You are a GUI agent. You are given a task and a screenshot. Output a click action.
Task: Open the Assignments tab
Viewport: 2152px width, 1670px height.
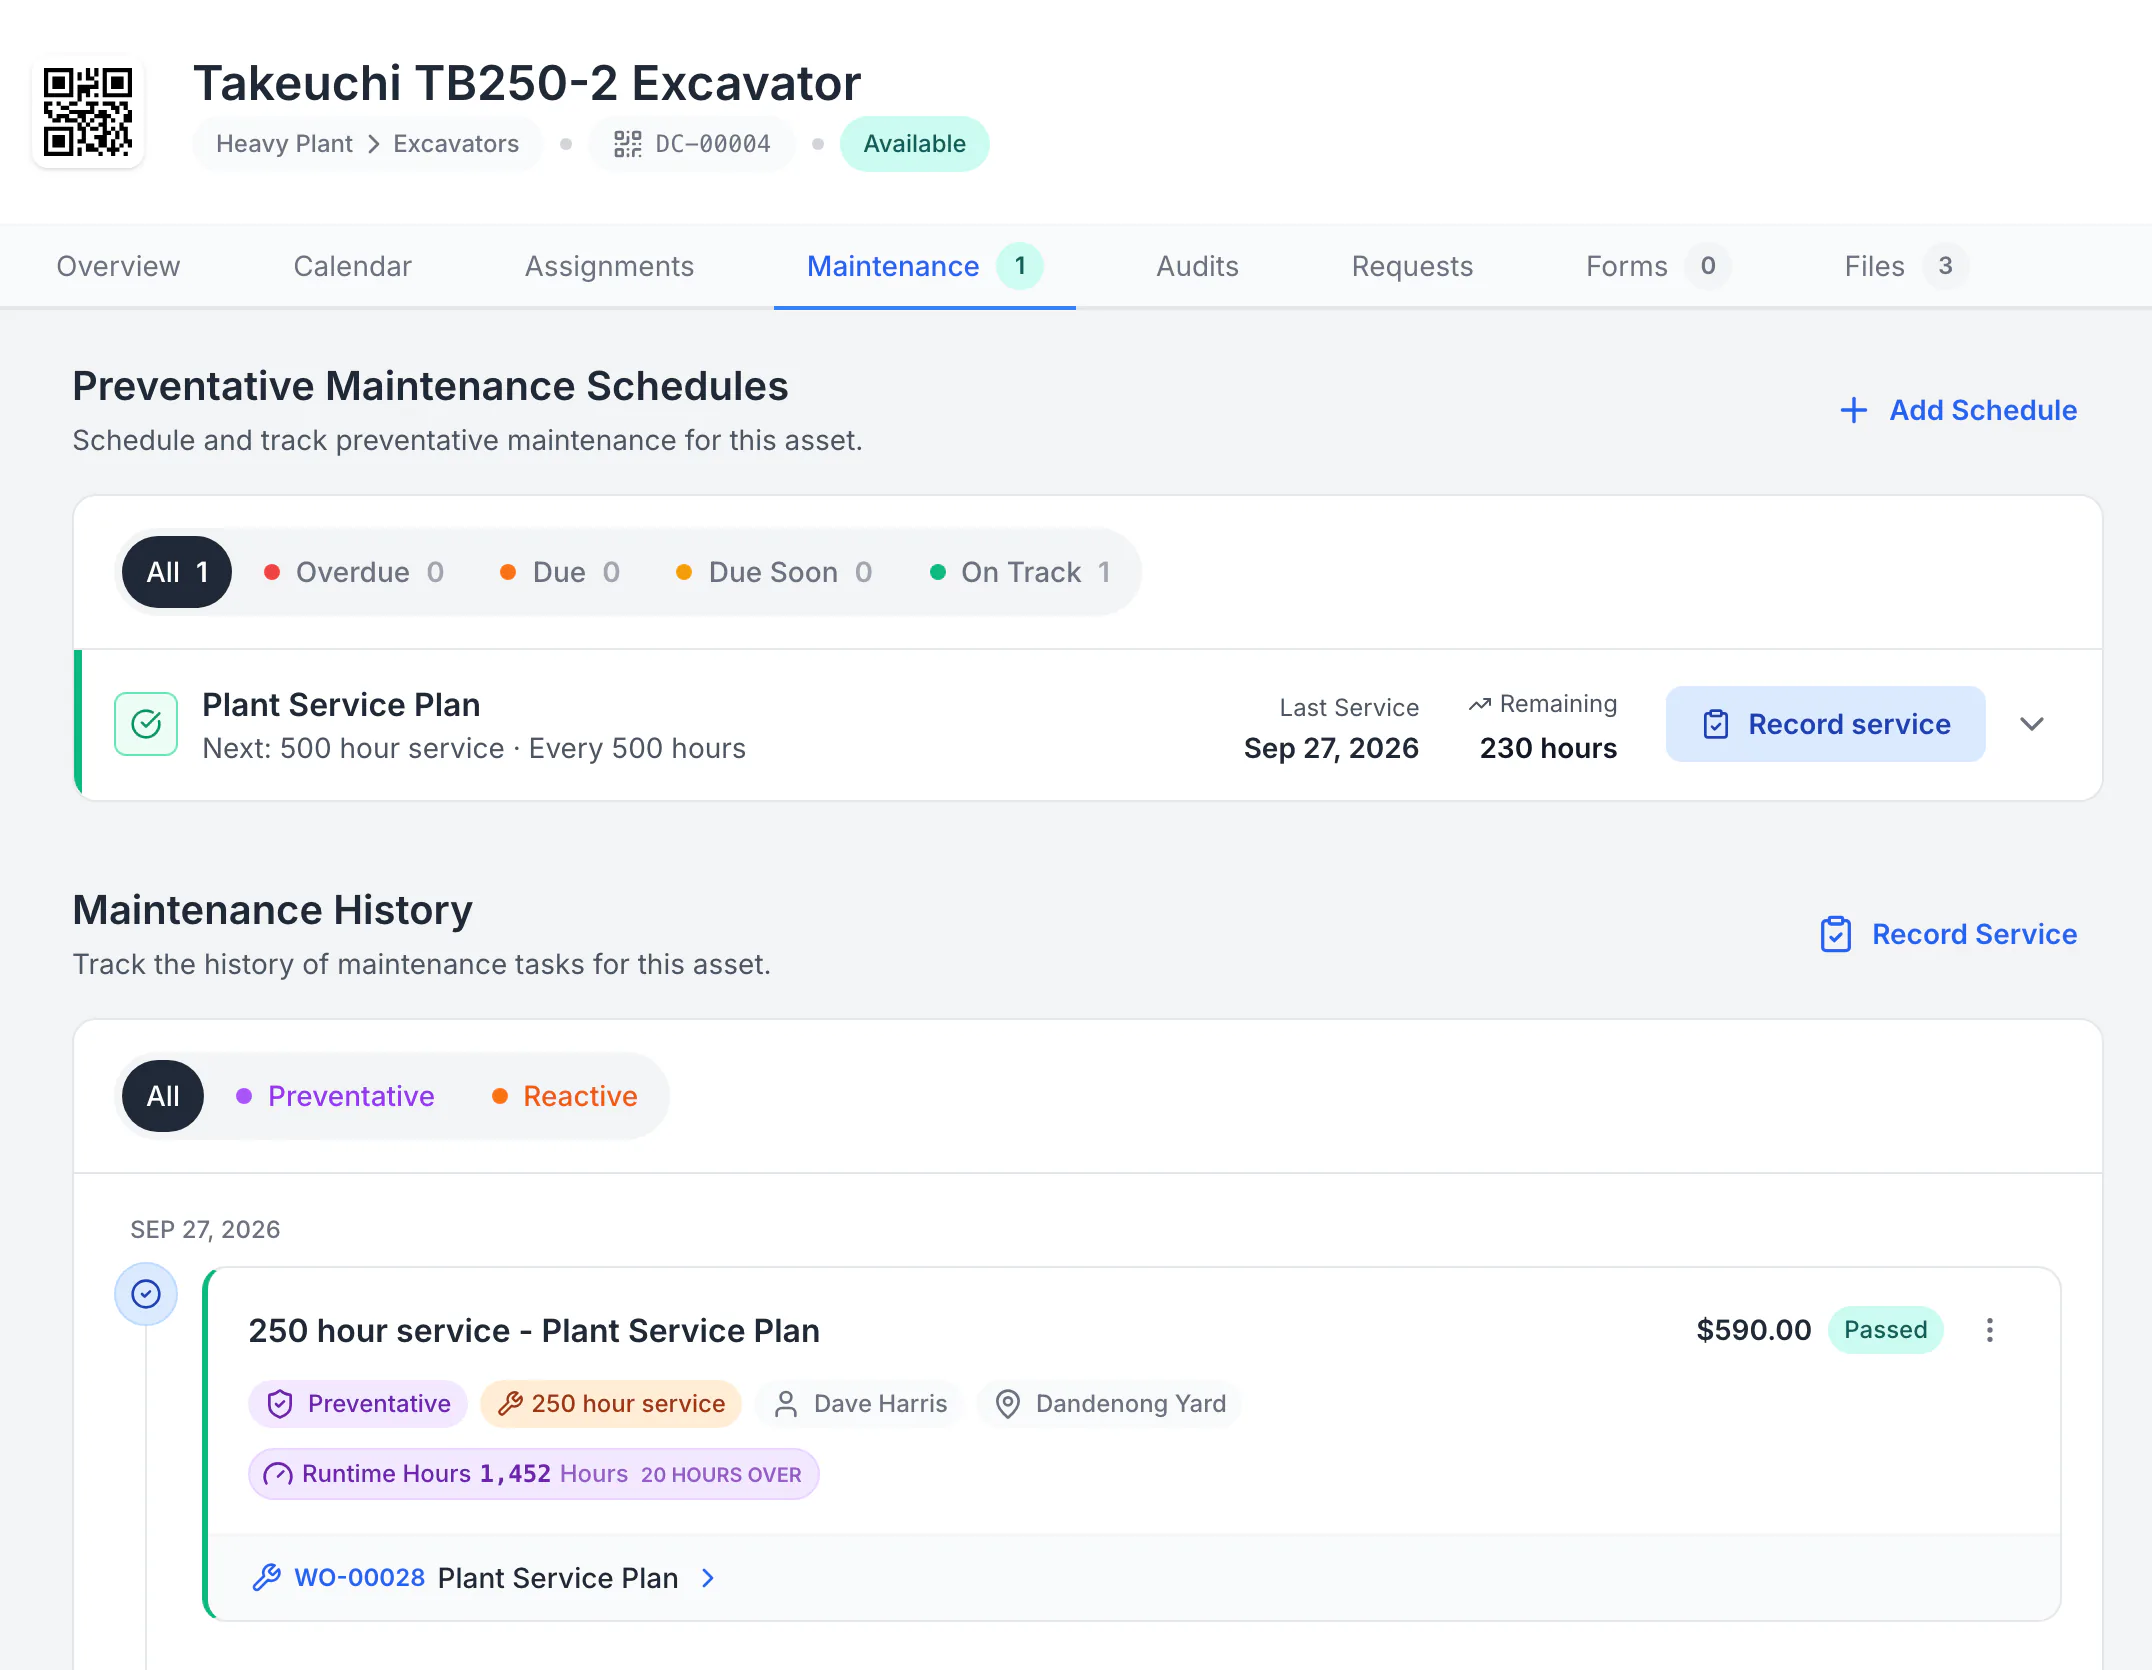[609, 266]
